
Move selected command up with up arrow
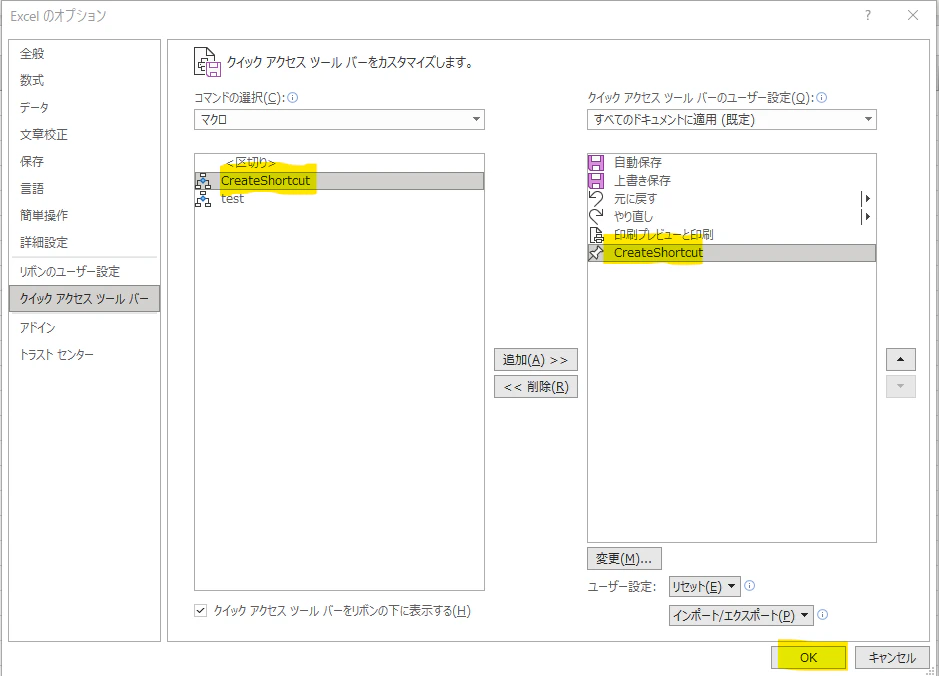click(x=900, y=359)
